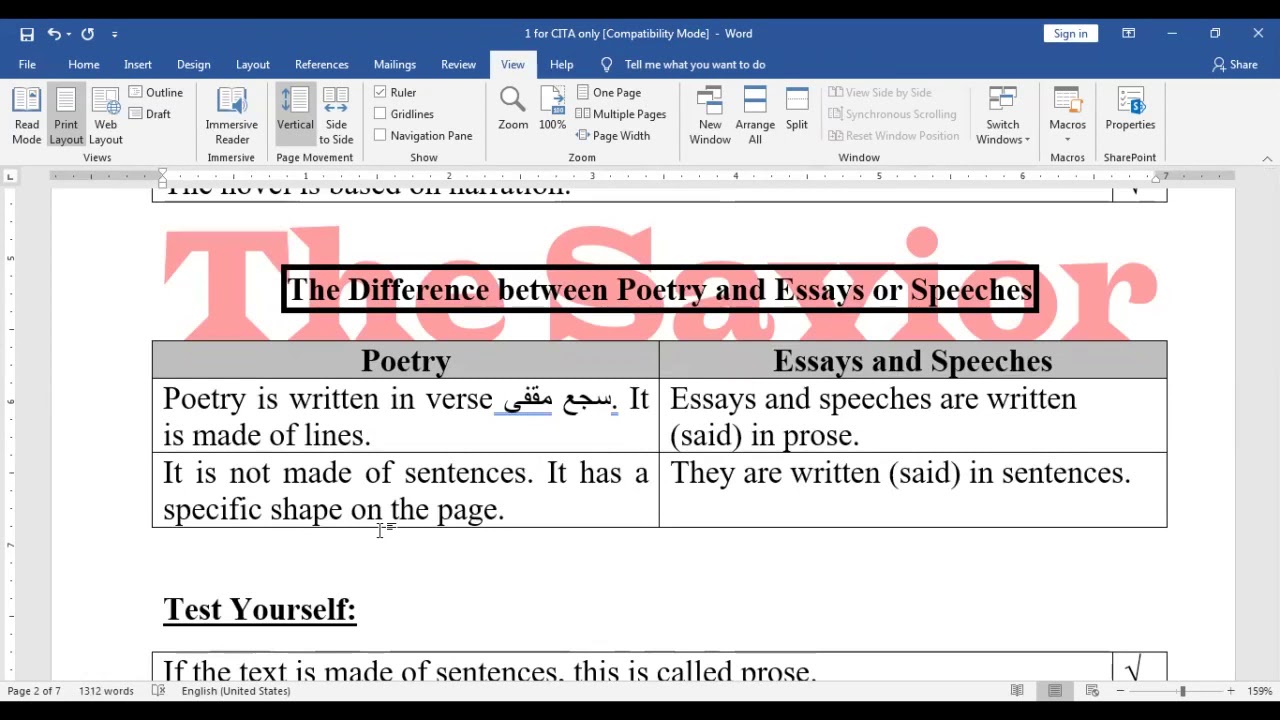Image resolution: width=1280 pixels, height=720 pixels.
Task: Click the boxed title about Poetry and Essays
Action: tap(660, 290)
